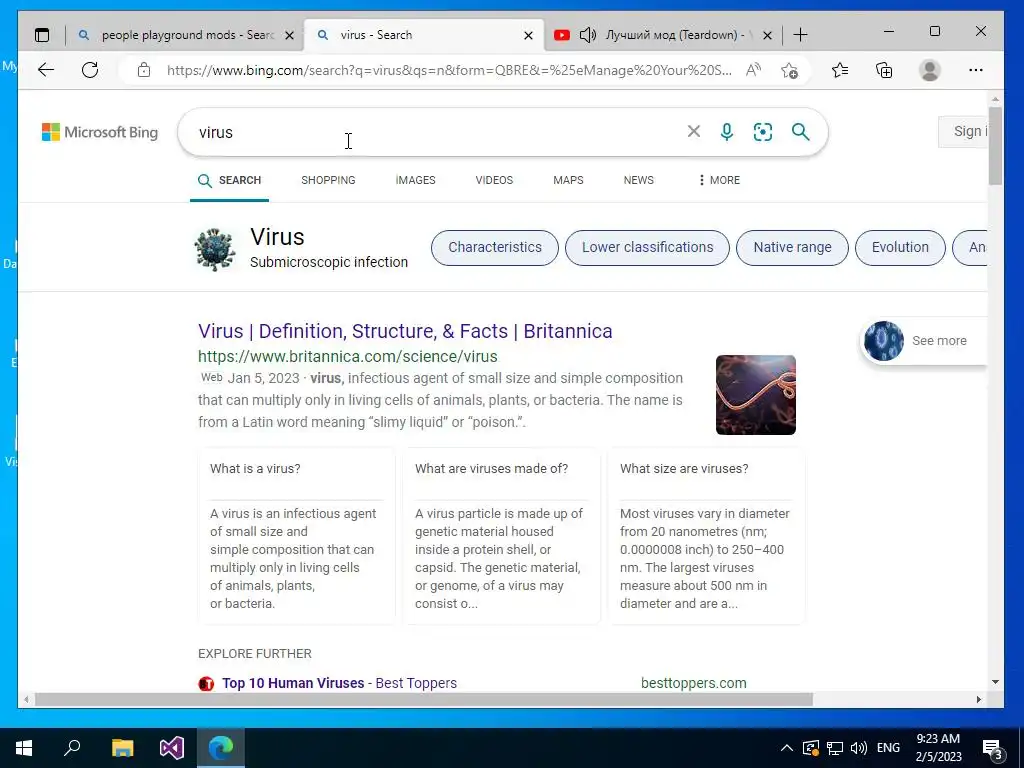The height and width of the screenshot is (768, 1024).
Task: Go back with the browser back arrow
Action: 46,70
